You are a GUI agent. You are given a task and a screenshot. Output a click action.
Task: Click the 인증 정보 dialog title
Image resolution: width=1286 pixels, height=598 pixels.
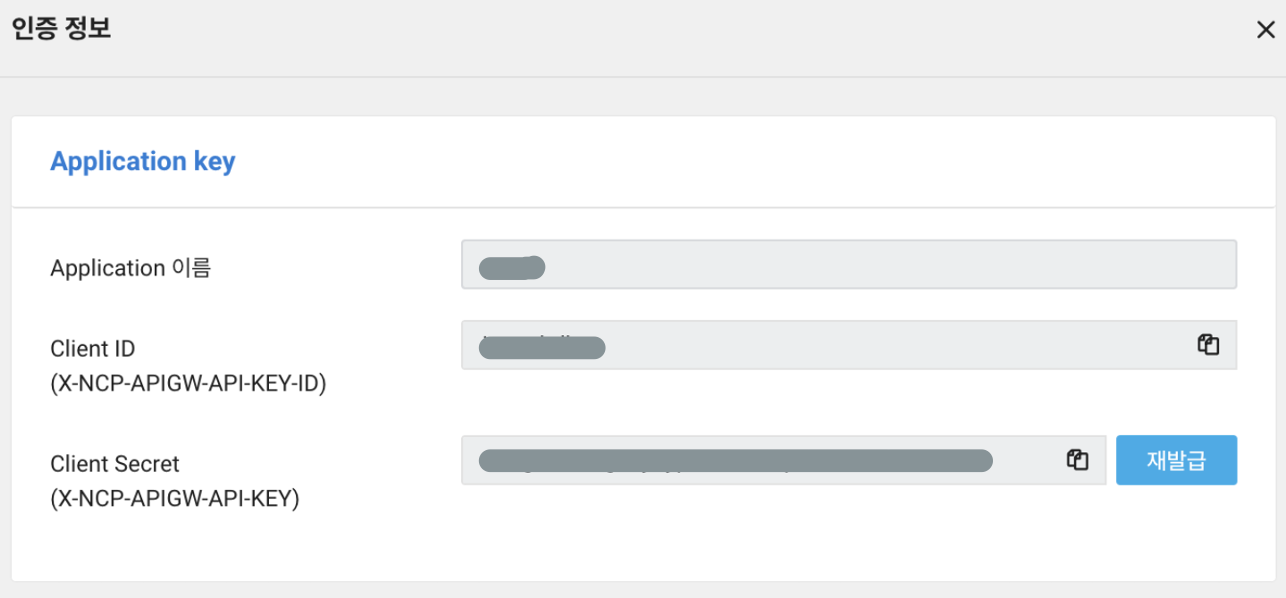click(60, 28)
